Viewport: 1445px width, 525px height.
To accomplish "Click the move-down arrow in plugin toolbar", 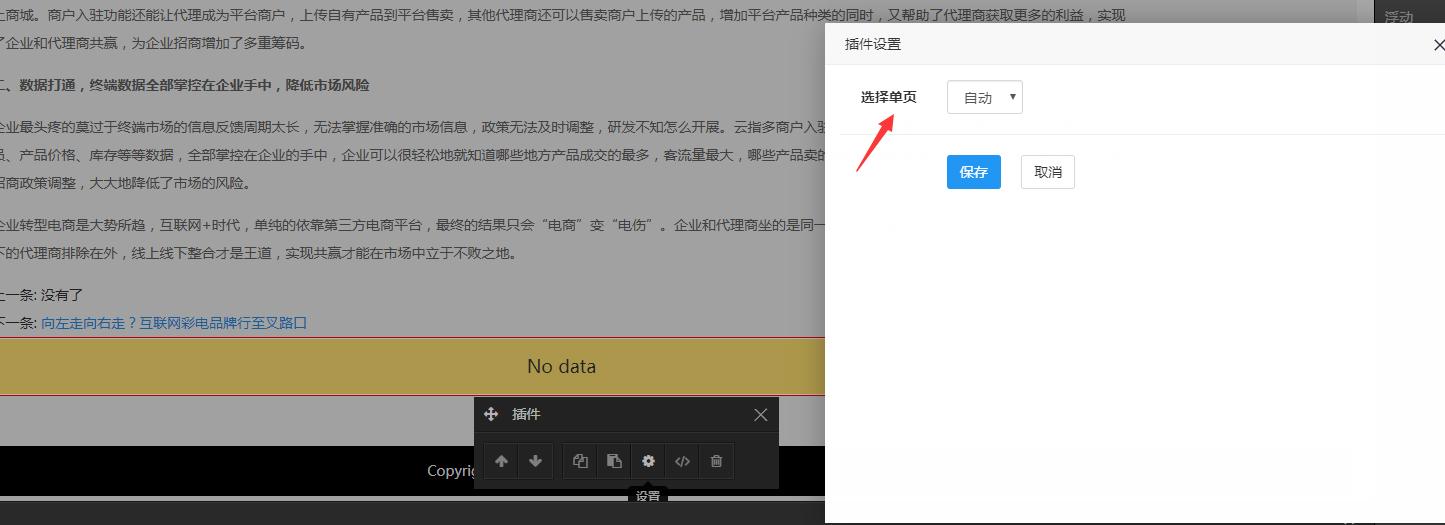I will pos(535,461).
